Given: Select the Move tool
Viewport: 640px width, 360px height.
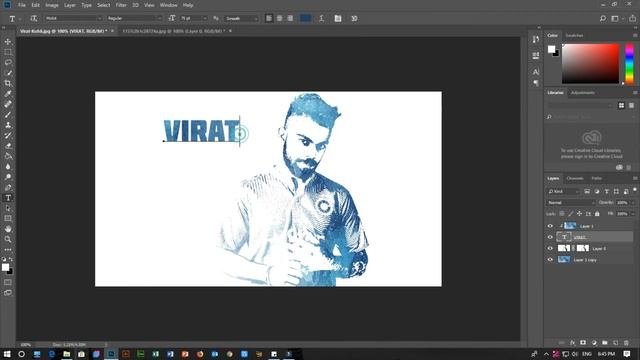Looking at the screenshot, I should [x=8, y=42].
